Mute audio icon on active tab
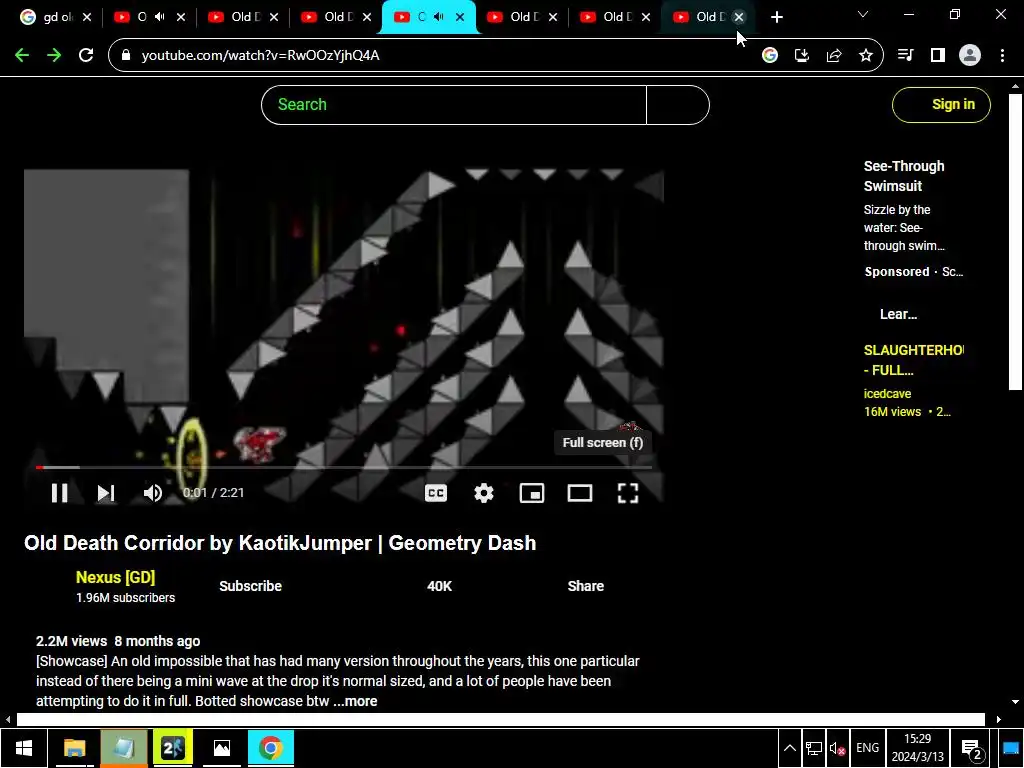The image size is (1024, 768). [x=439, y=17]
